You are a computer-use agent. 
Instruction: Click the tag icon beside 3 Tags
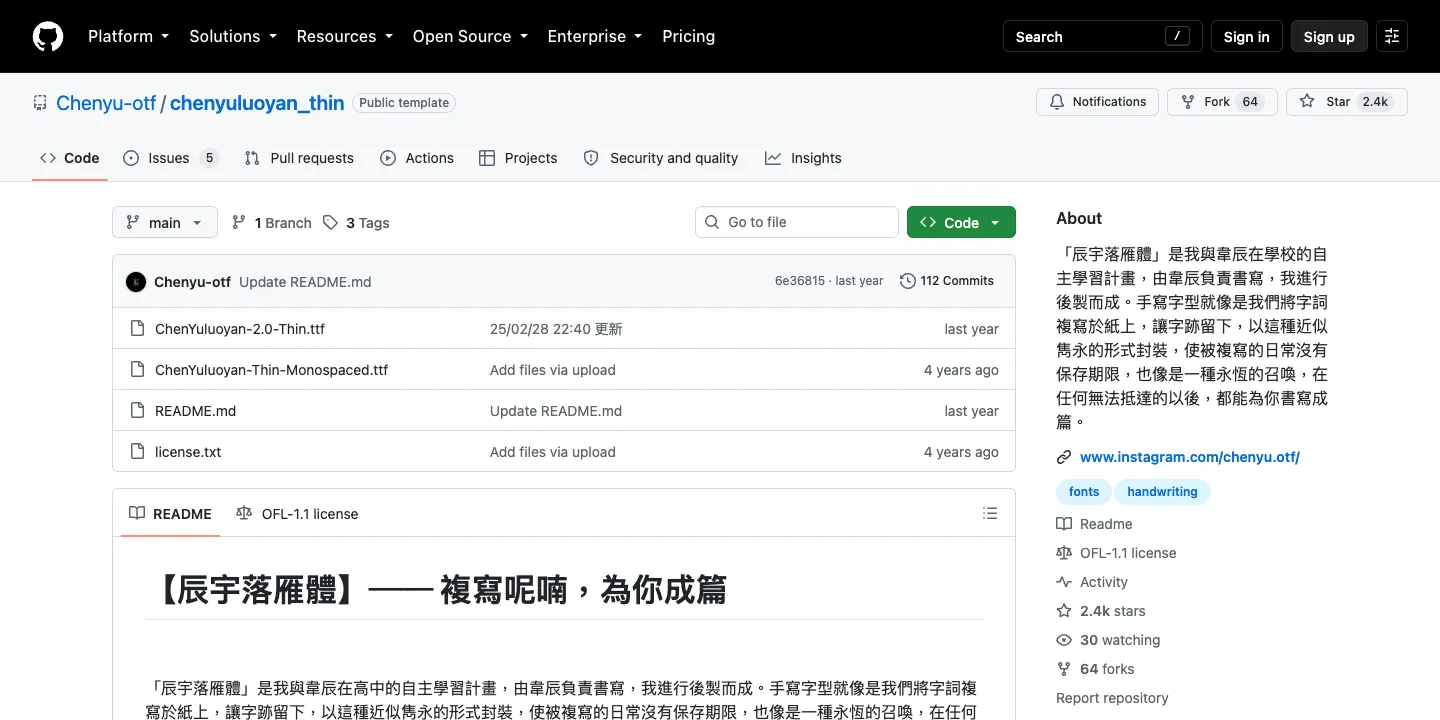point(330,222)
